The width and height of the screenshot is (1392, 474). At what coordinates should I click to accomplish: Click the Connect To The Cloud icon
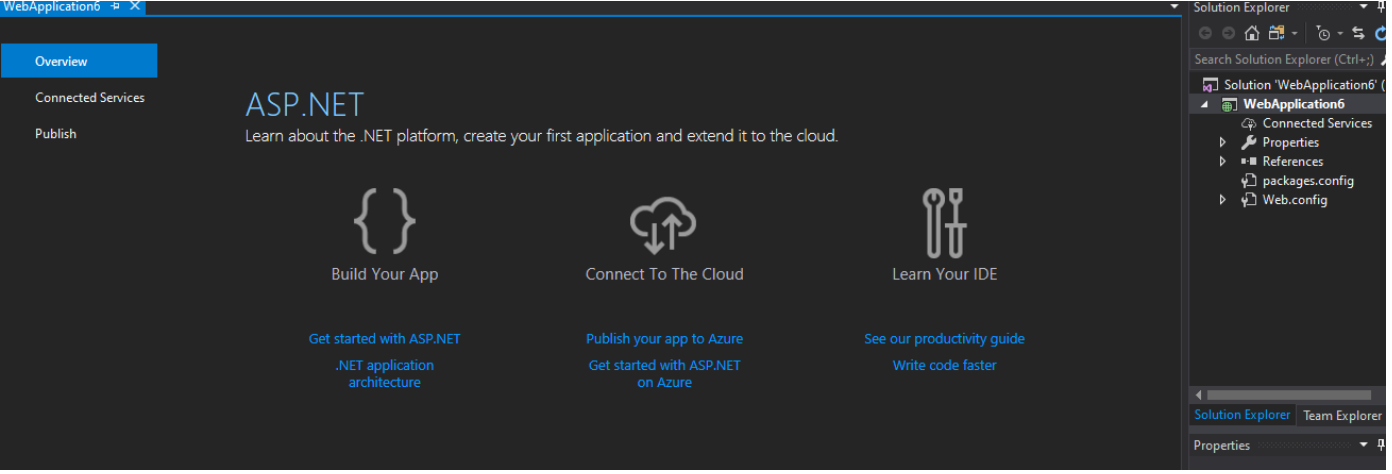(664, 221)
